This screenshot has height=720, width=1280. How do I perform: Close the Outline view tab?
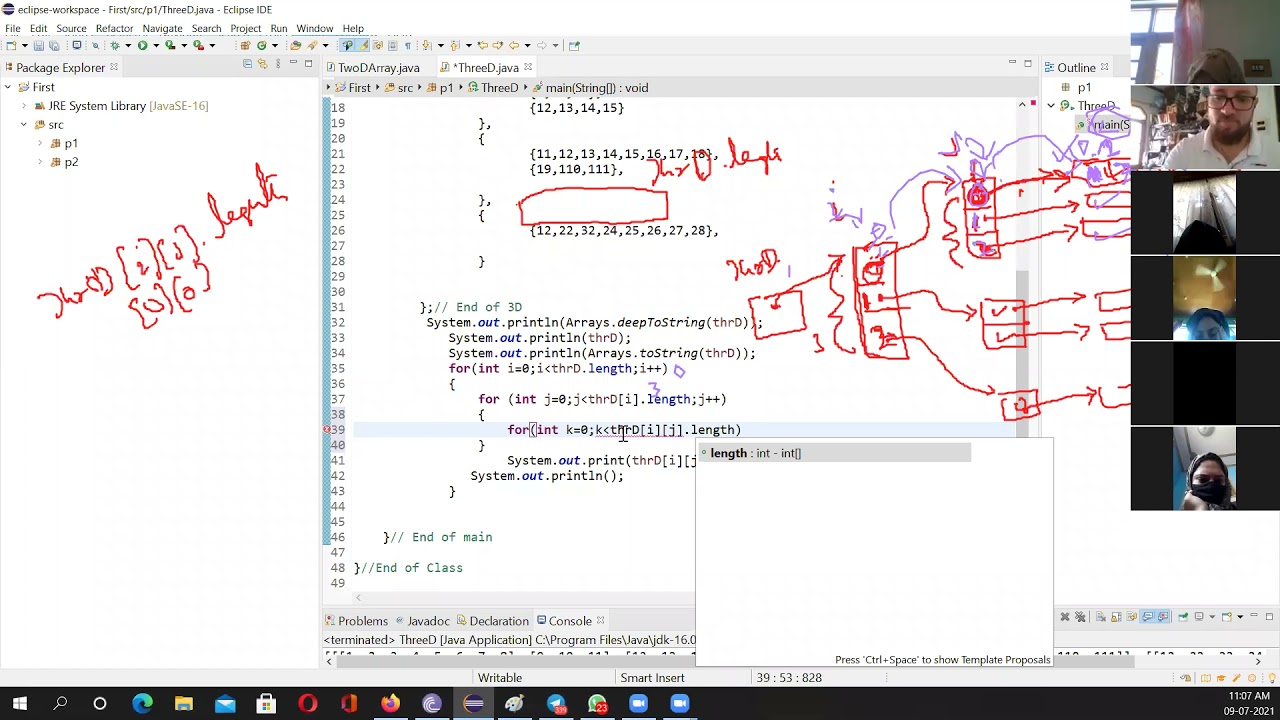point(1104,67)
